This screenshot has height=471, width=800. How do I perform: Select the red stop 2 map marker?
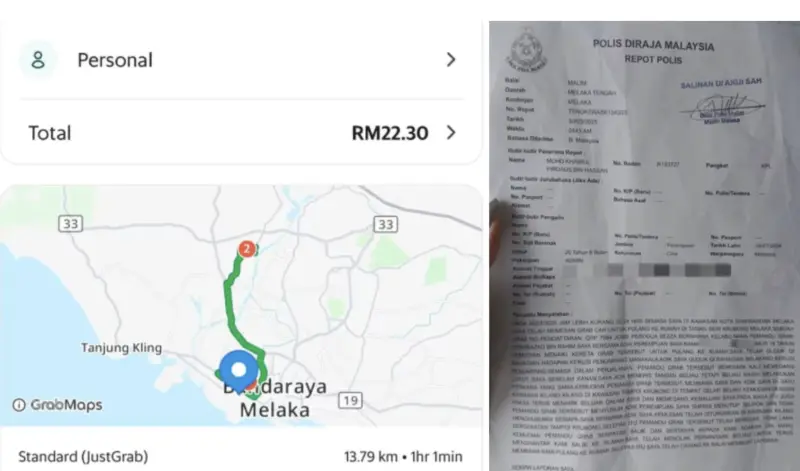[x=247, y=249]
